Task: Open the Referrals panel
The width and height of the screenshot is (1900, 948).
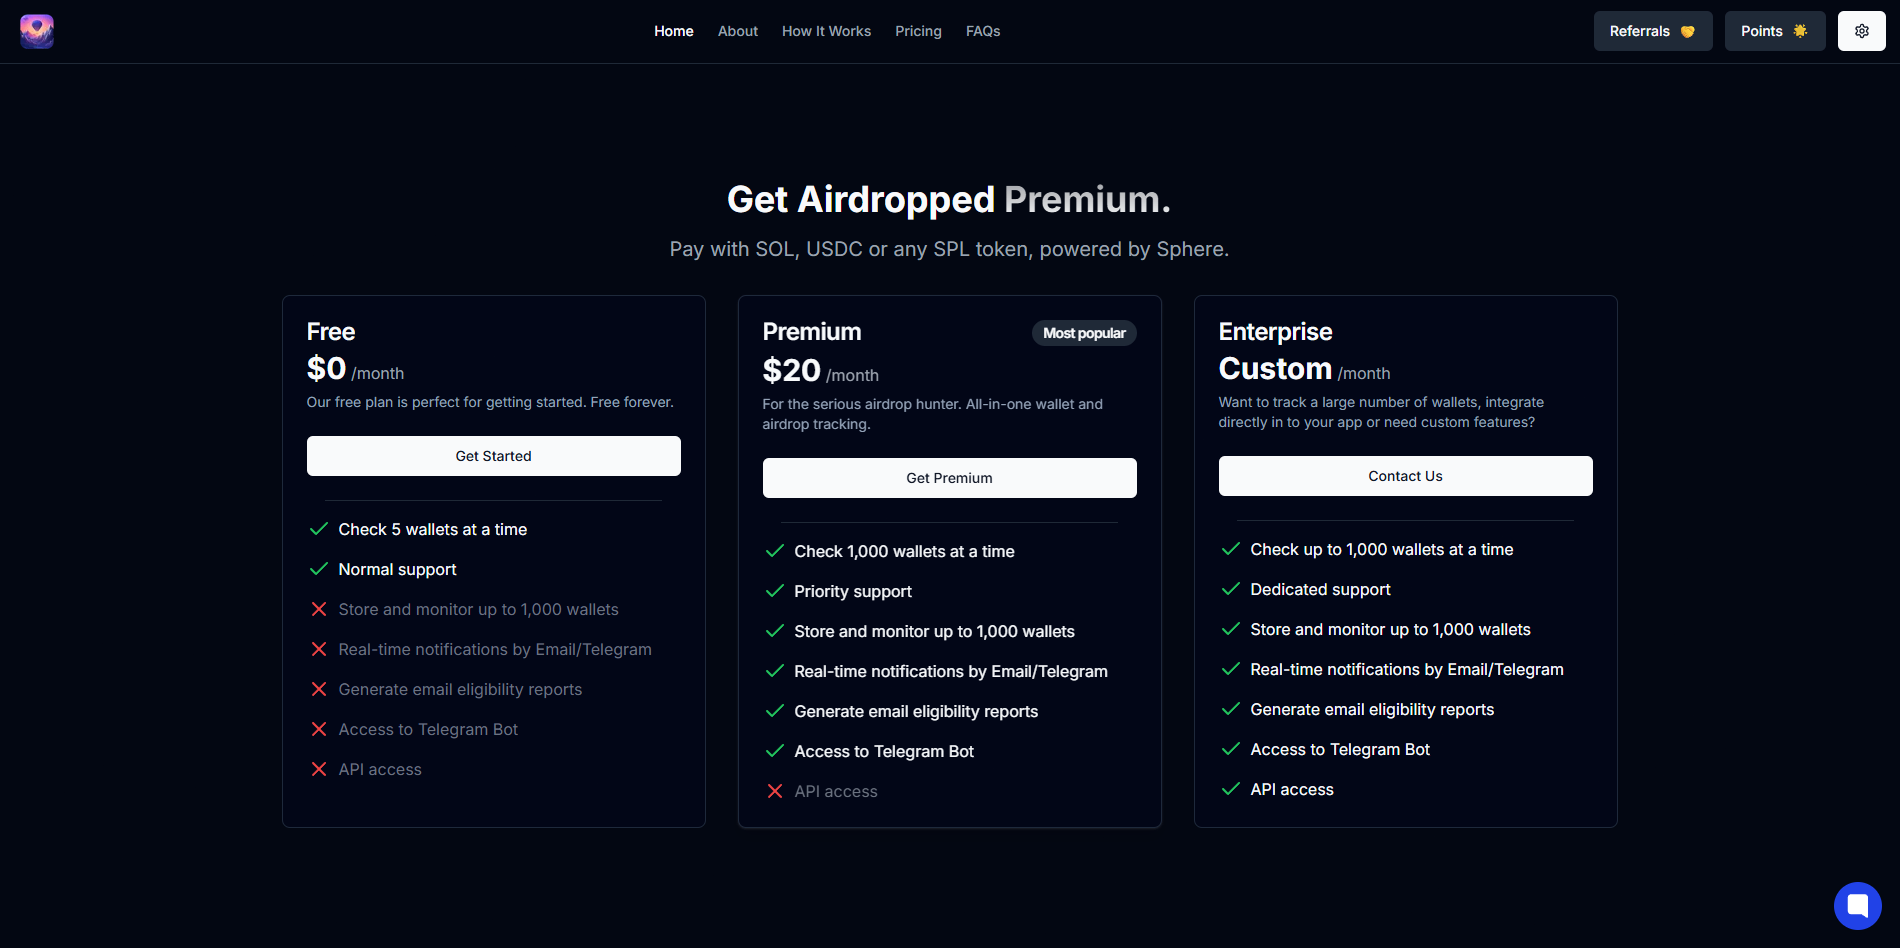Action: coord(1652,31)
